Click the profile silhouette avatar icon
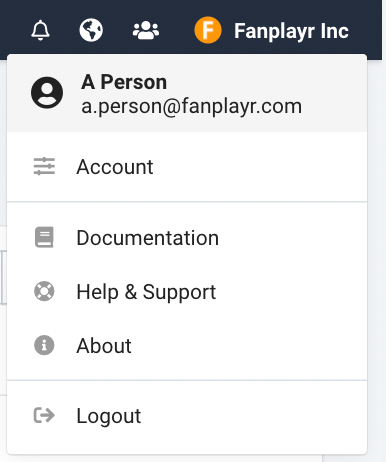This screenshot has height=462, width=386. coord(47,93)
